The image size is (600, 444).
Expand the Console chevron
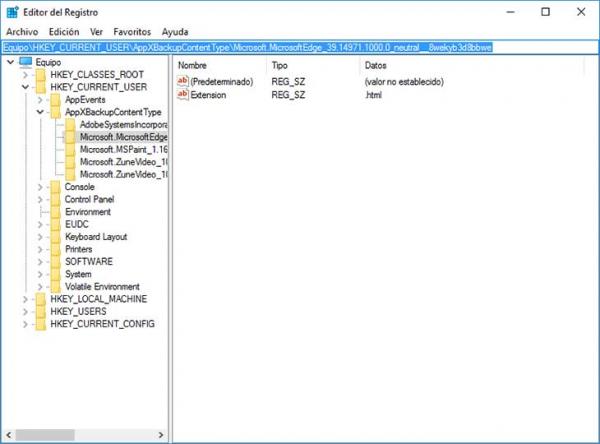(x=40, y=187)
